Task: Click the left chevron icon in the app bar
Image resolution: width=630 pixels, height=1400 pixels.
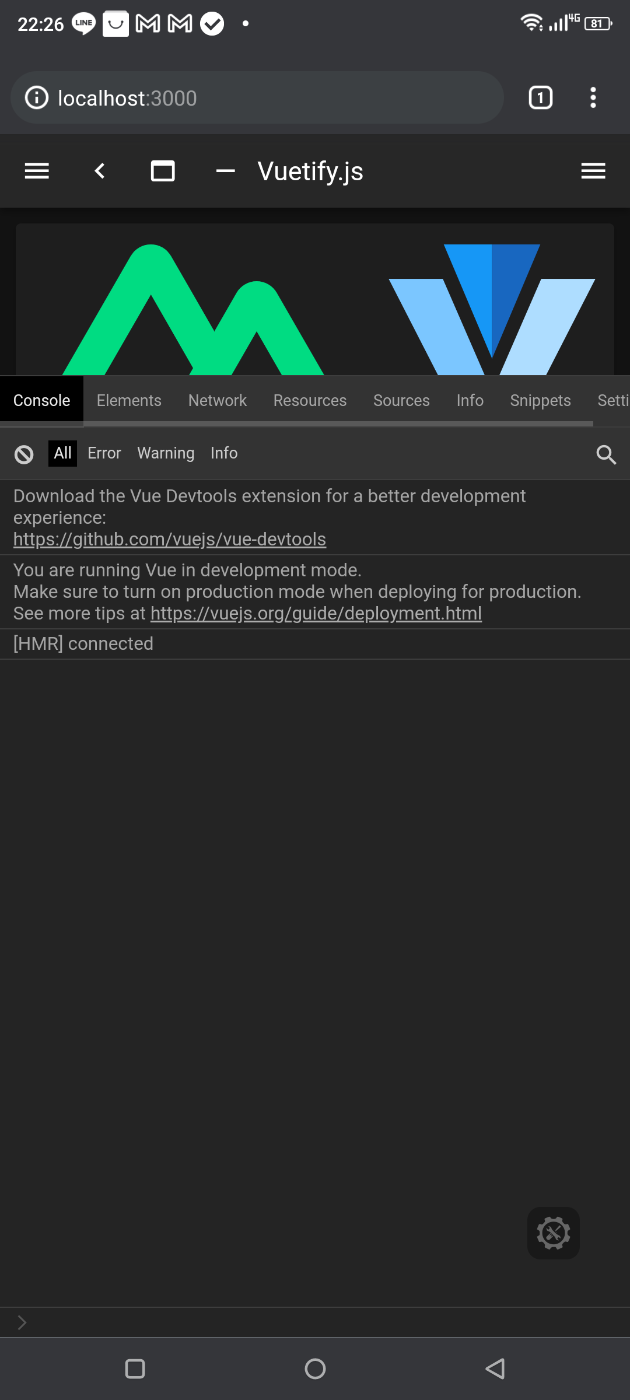Action: coord(99,171)
